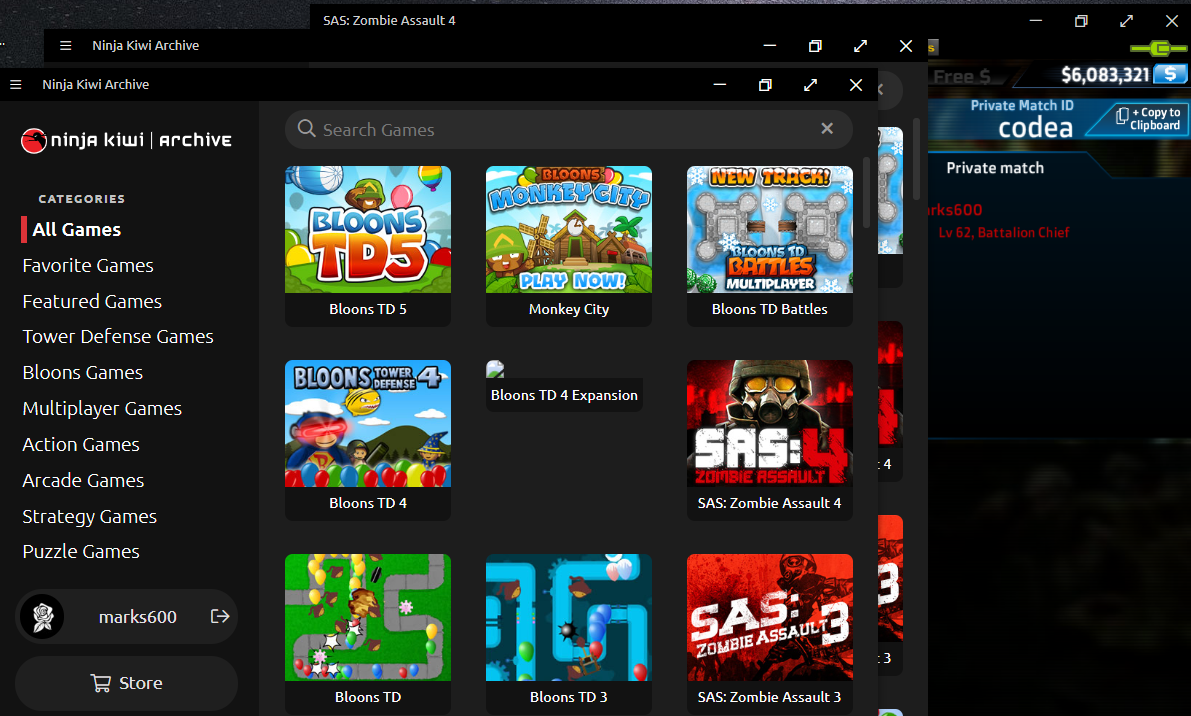Launch Bloons TD 5 thumbnail
The image size is (1191, 716).
(x=368, y=229)
